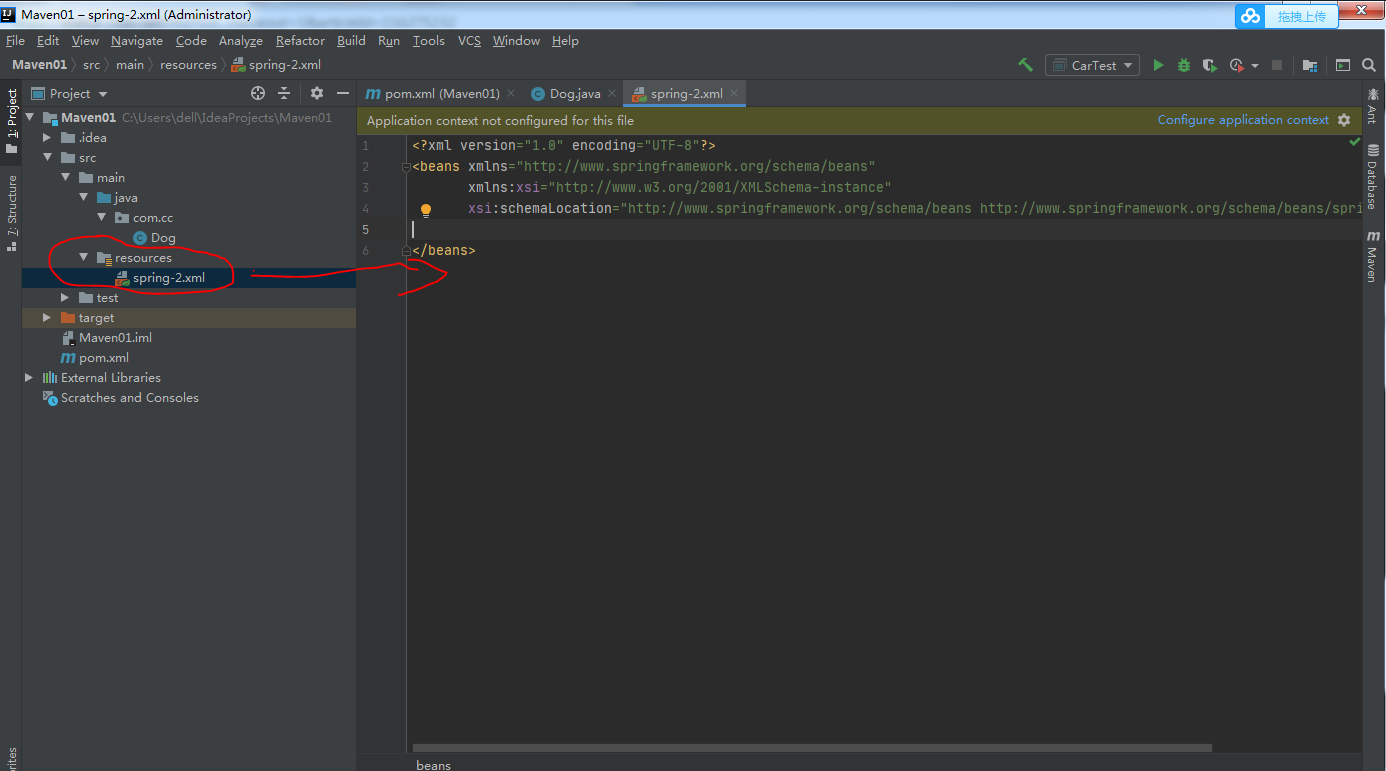Open the banner's settings gear icon
Viewport: 1386px width, 771px height.
point(1344,120)
